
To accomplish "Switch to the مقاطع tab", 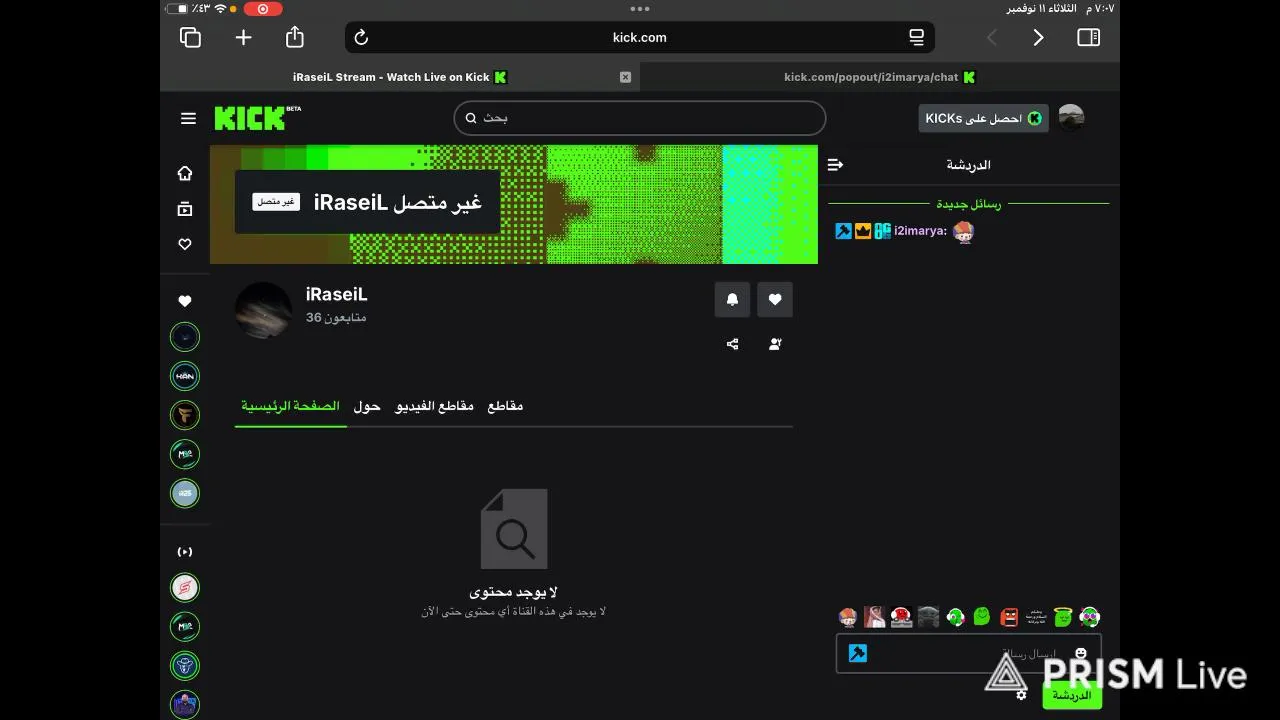I will pyautogui.click(x=505, y=406).
